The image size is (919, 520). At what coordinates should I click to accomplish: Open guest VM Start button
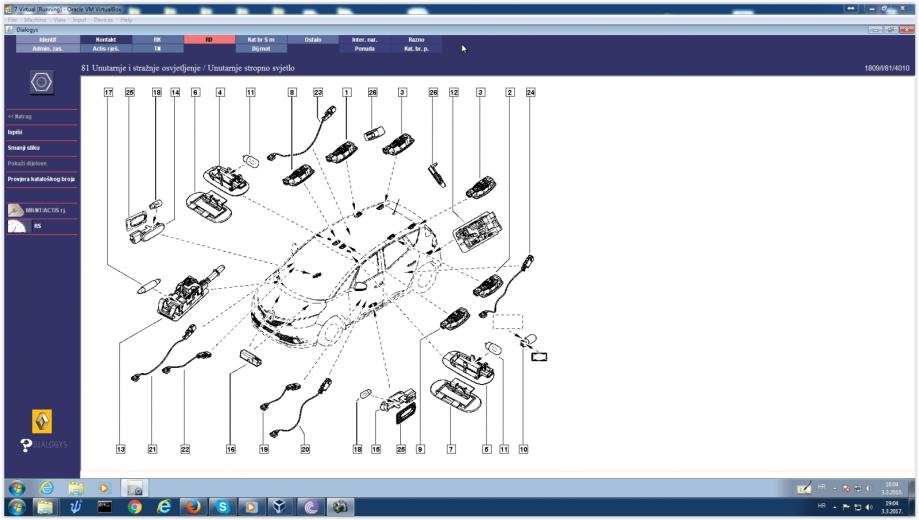pos(17,488)
